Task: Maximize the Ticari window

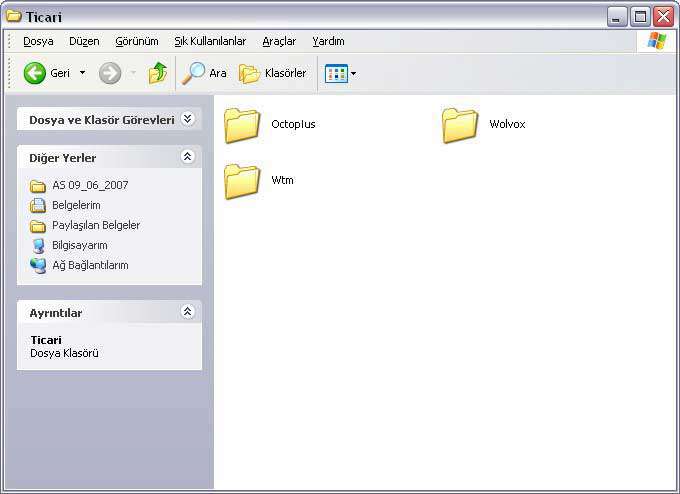Action: coord(640,17)
